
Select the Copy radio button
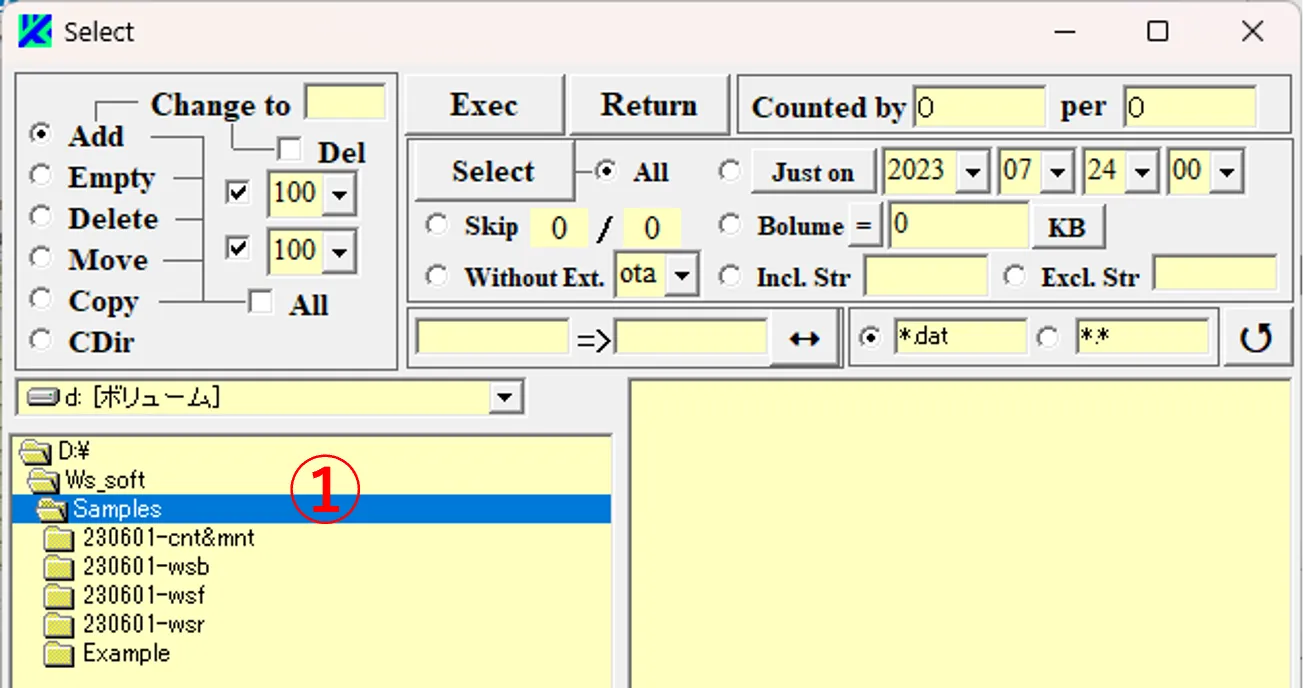click(x=40, y=298)
